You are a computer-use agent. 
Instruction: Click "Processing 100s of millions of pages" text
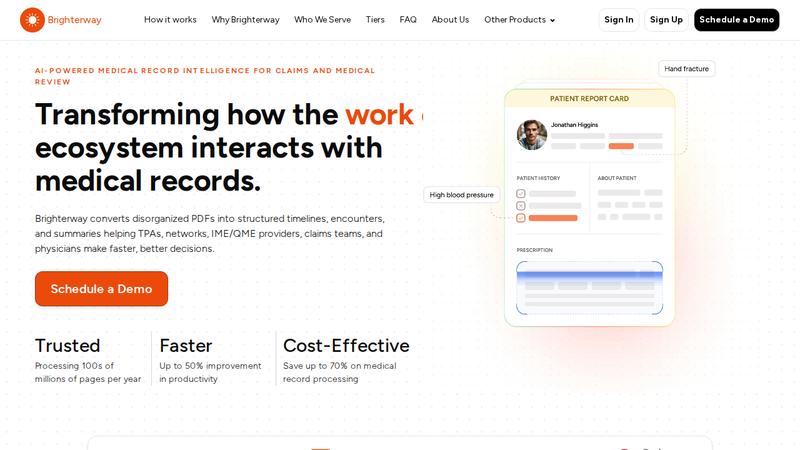coord(88,372)
